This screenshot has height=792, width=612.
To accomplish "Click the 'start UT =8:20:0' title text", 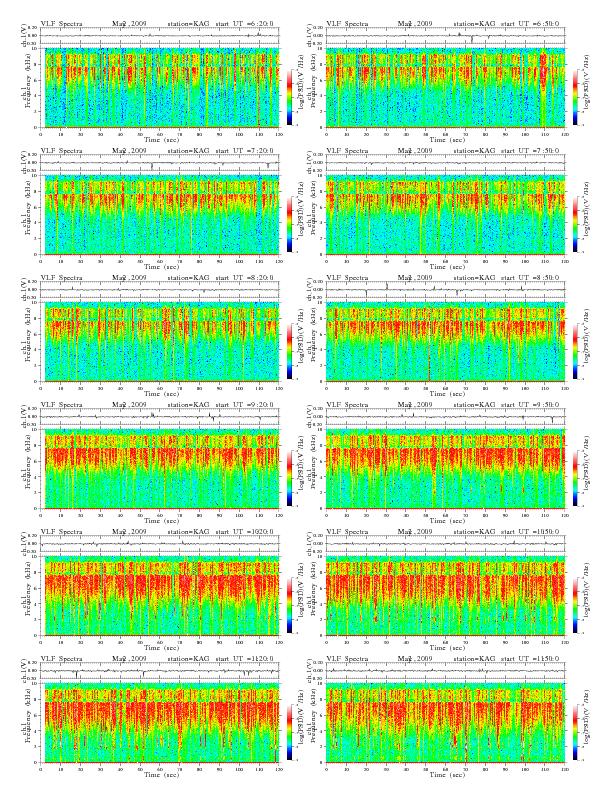I will [244, 278].
